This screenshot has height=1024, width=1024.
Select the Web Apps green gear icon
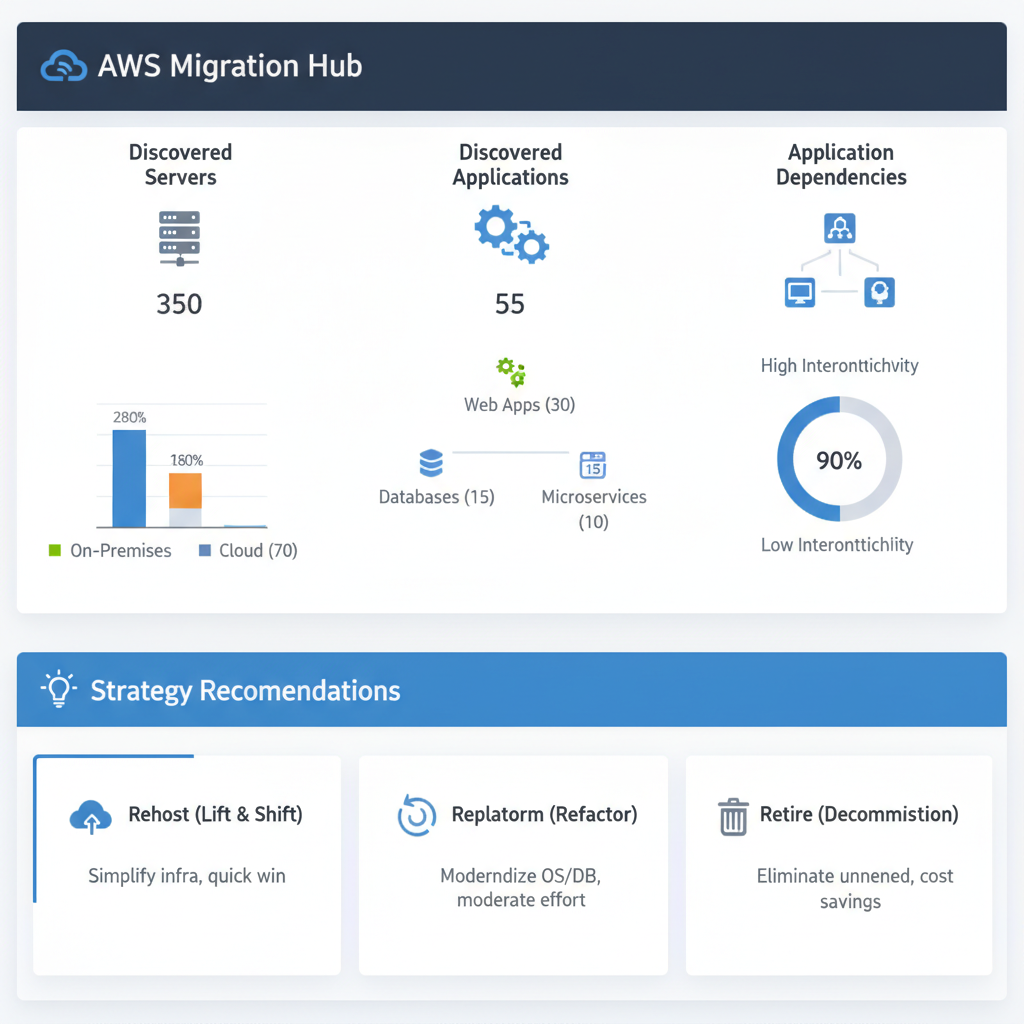pyautogui.click(x=510, y=370)
